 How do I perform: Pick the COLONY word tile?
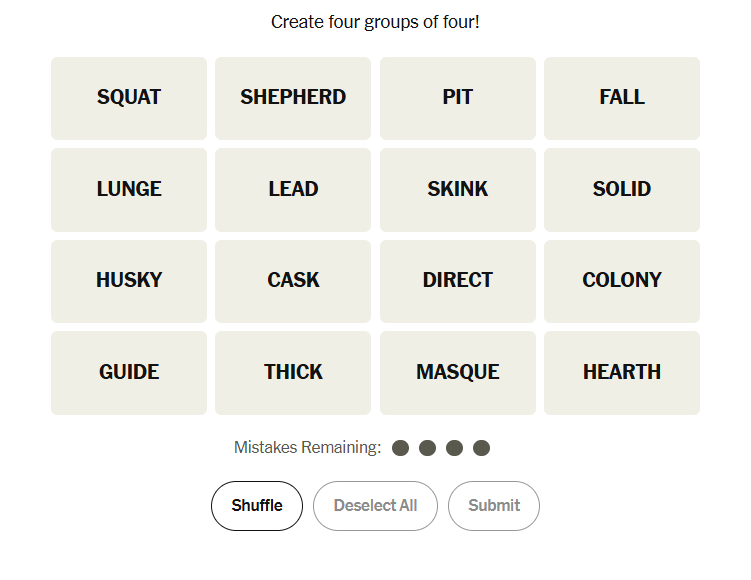[x=622, y=281]
